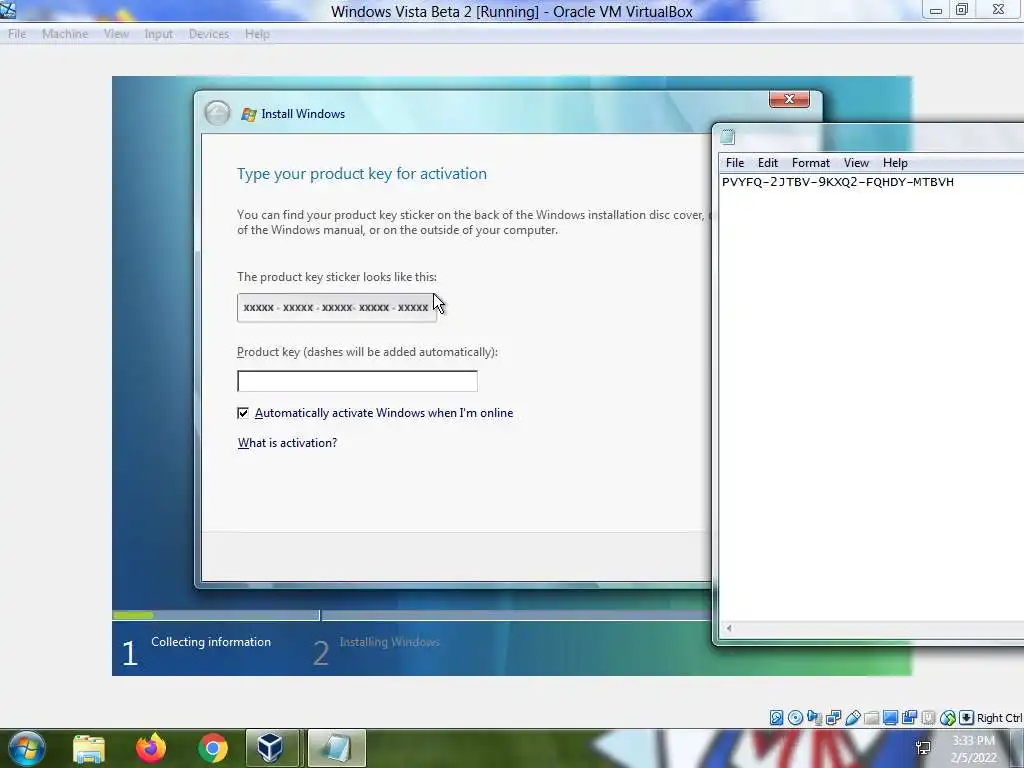1024x768 pixels.
Task: Open the VirtualBox Input menu
Action: coord(159,34)
